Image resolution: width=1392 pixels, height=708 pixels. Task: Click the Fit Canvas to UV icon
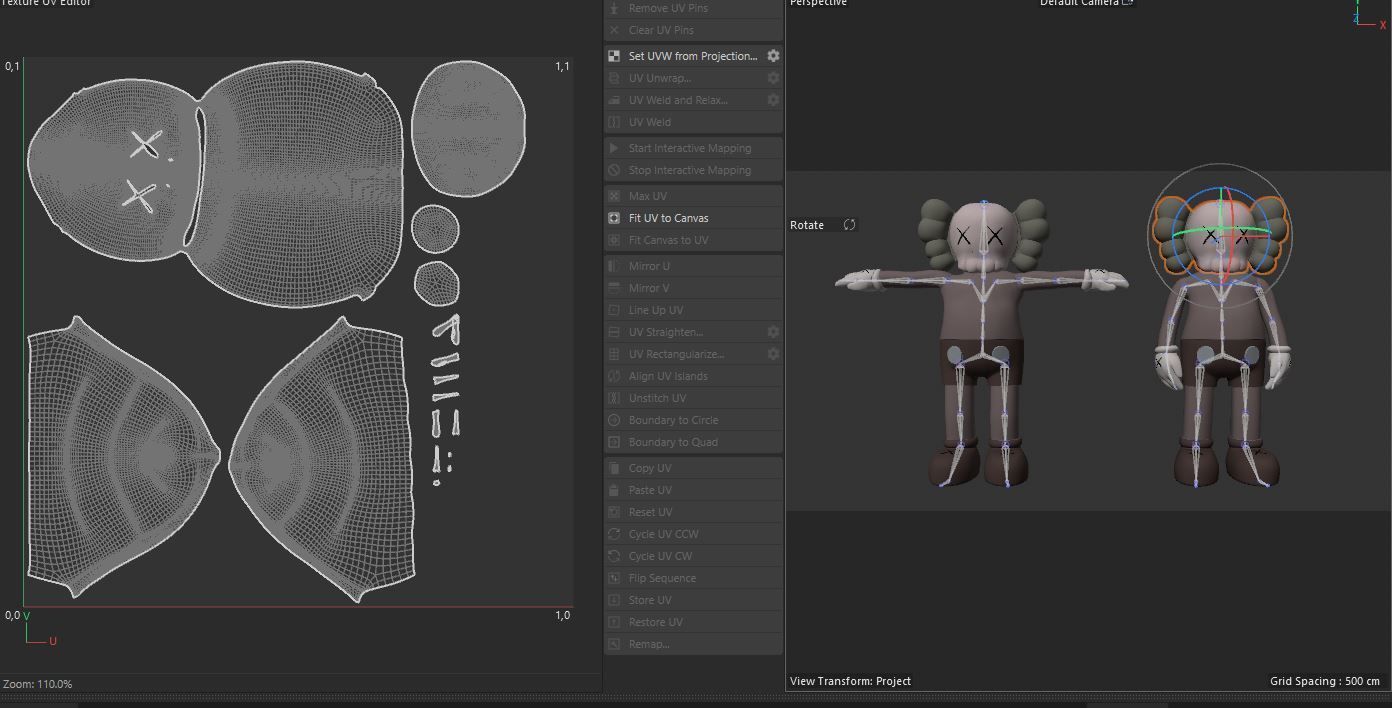point(614,240)
